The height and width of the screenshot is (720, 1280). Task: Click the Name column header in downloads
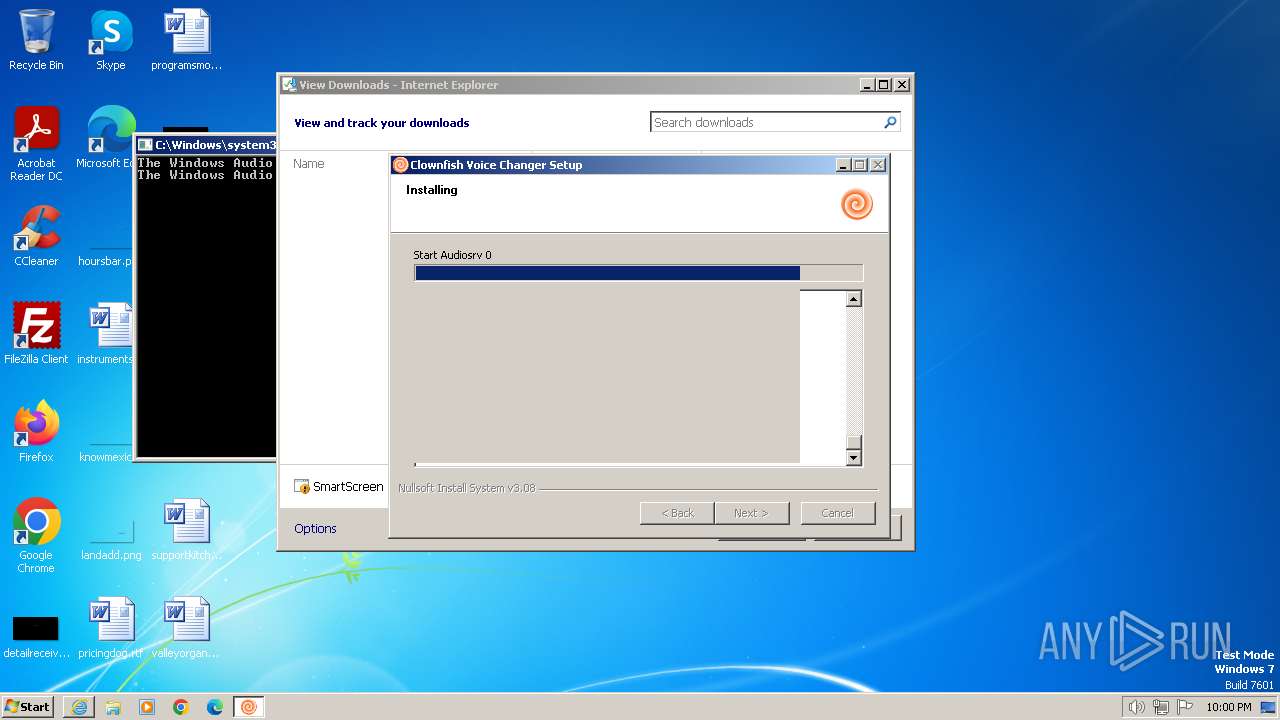(x=309, y=163)
